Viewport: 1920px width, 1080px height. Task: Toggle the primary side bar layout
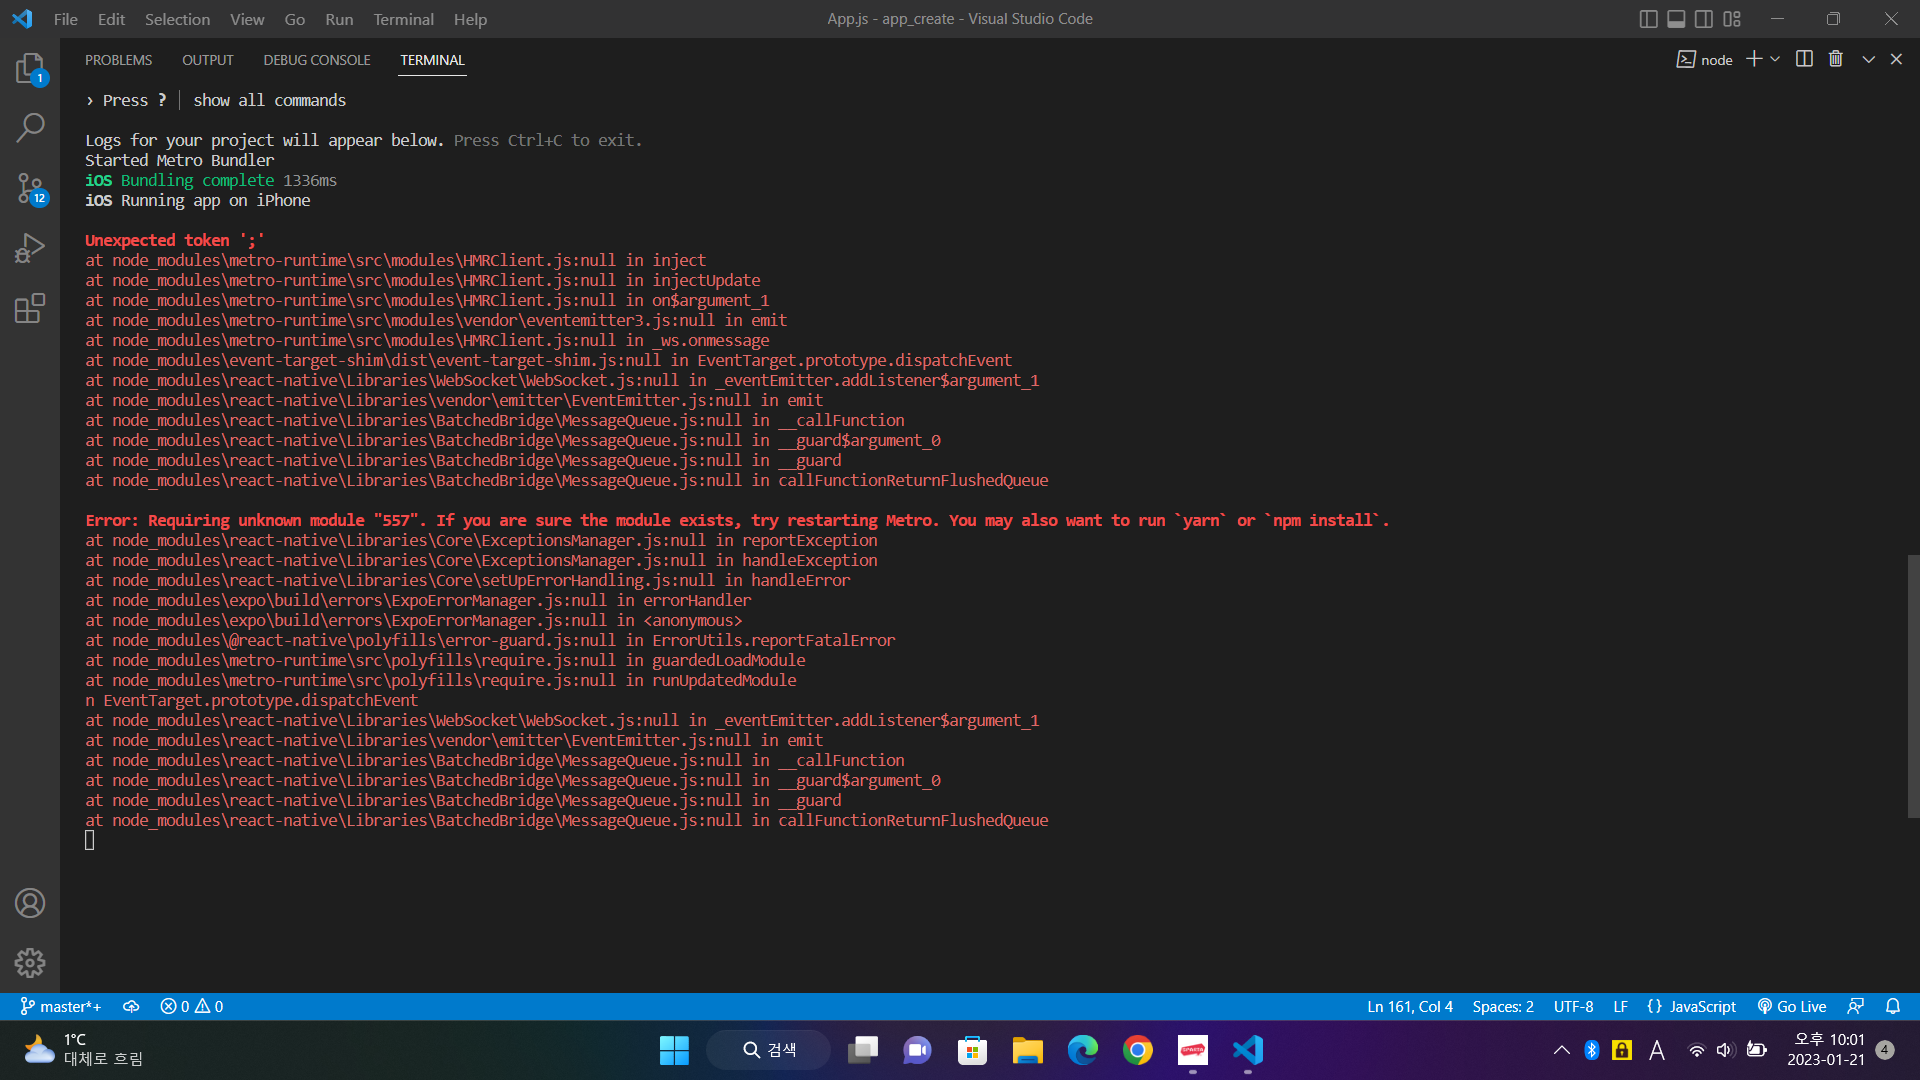(x=1649, y=19)
